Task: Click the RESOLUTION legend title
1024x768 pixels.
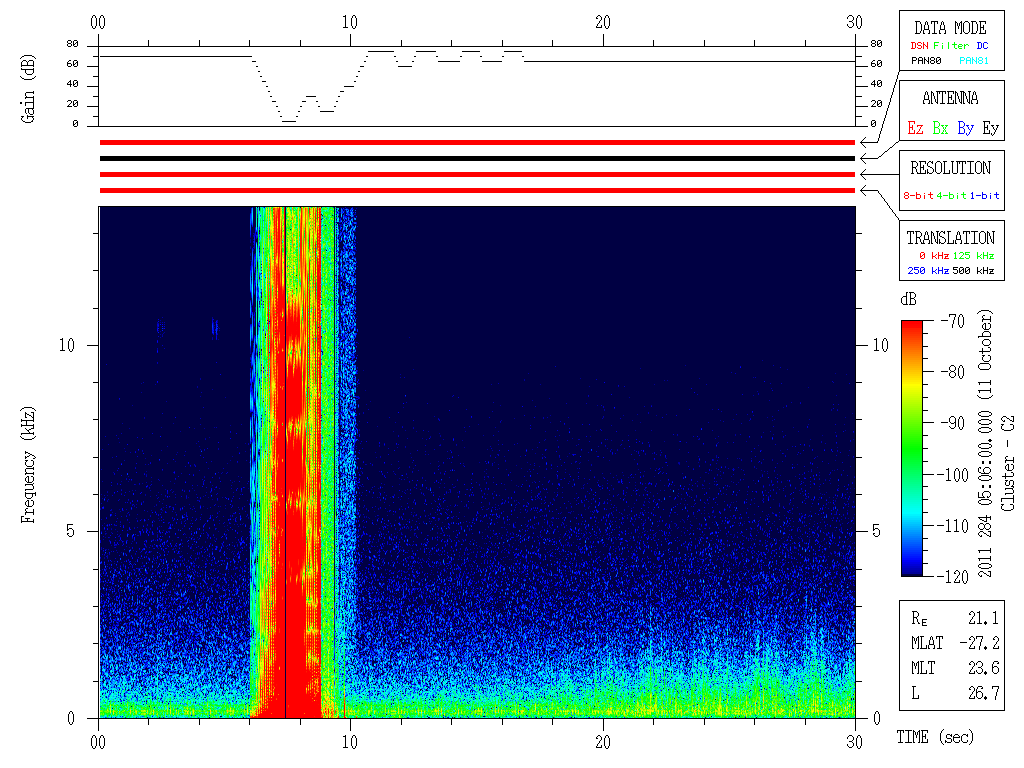Action: [x=951, y=168]
